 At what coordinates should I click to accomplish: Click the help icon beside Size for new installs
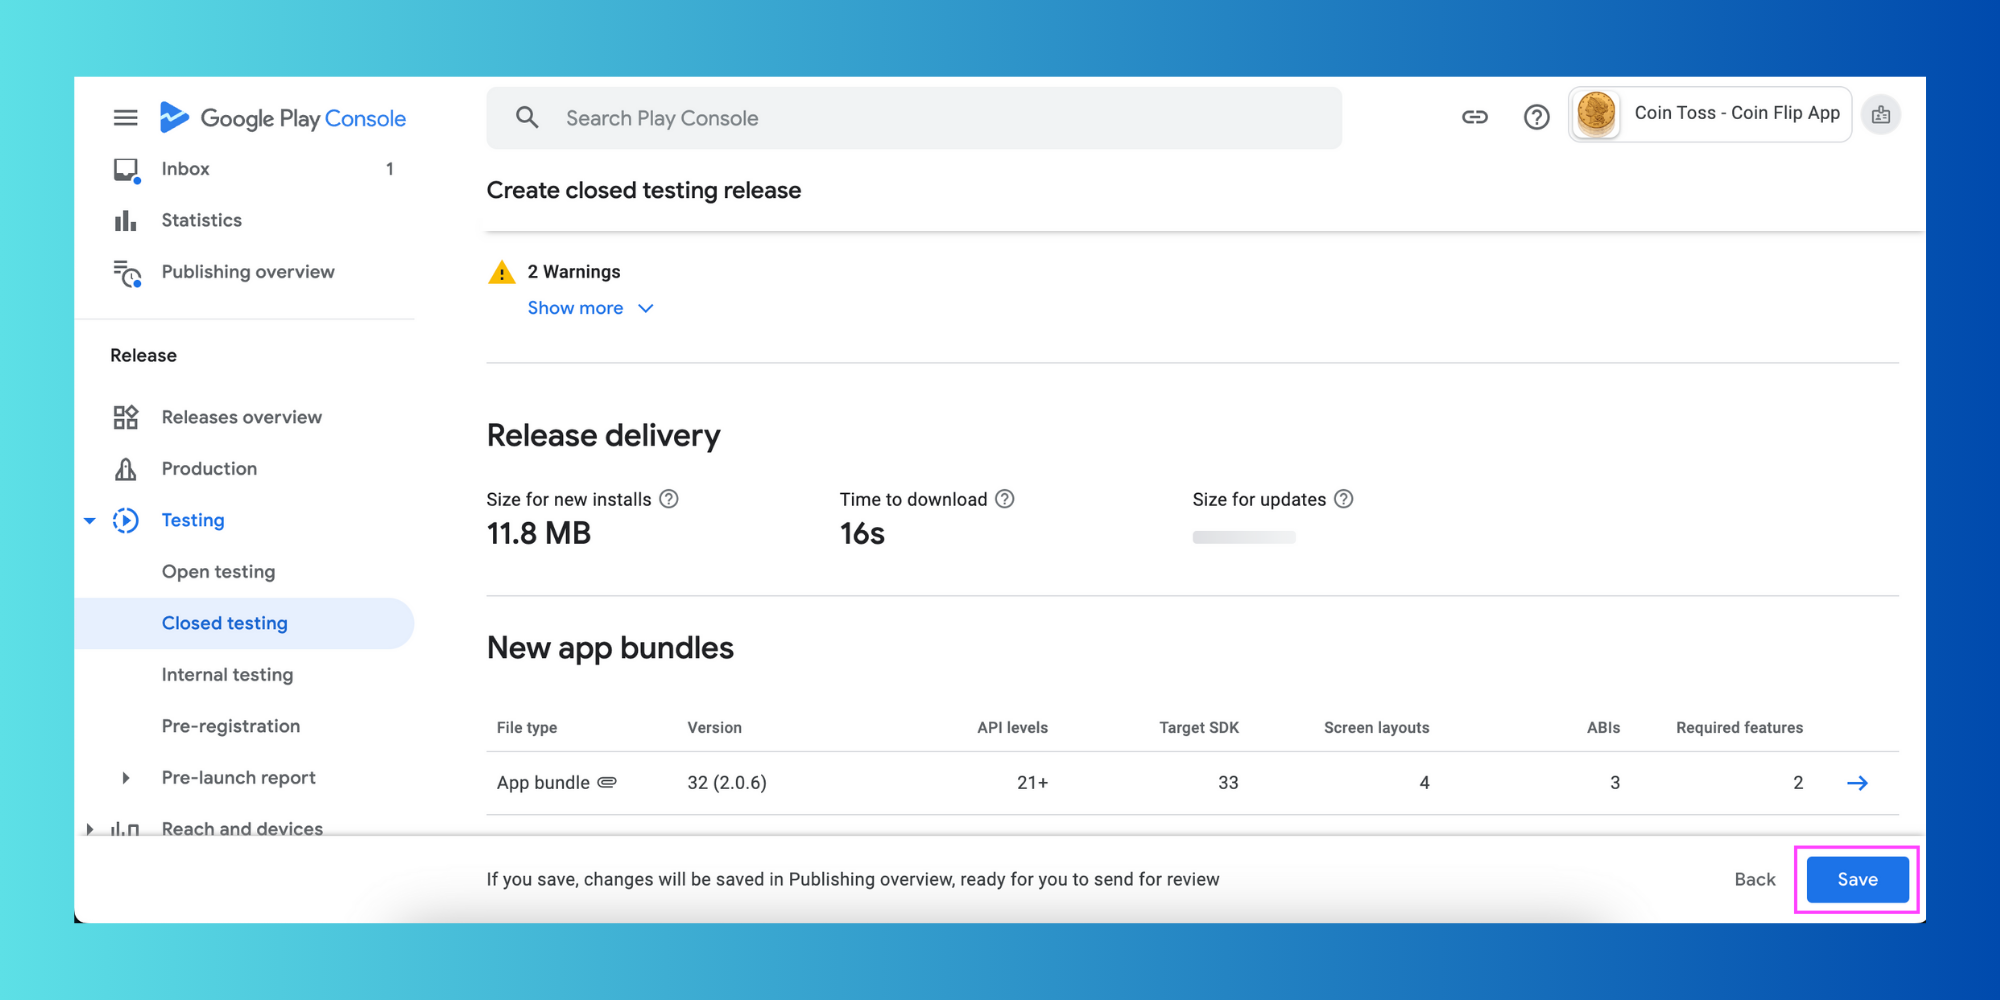669,499
